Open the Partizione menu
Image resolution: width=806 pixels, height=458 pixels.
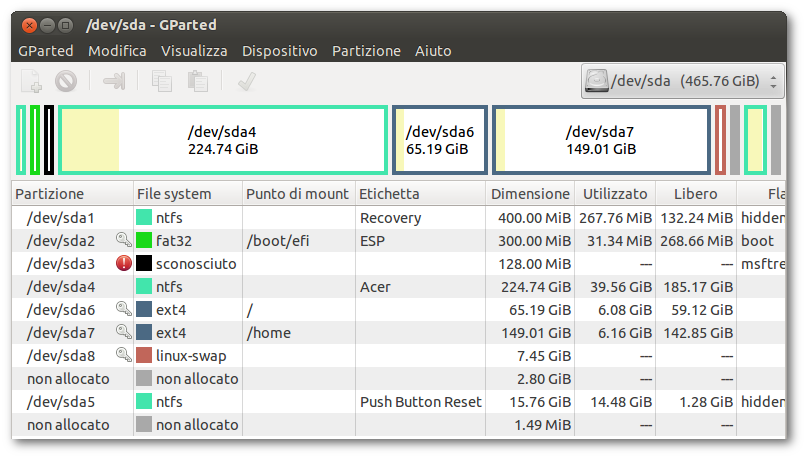366,50
